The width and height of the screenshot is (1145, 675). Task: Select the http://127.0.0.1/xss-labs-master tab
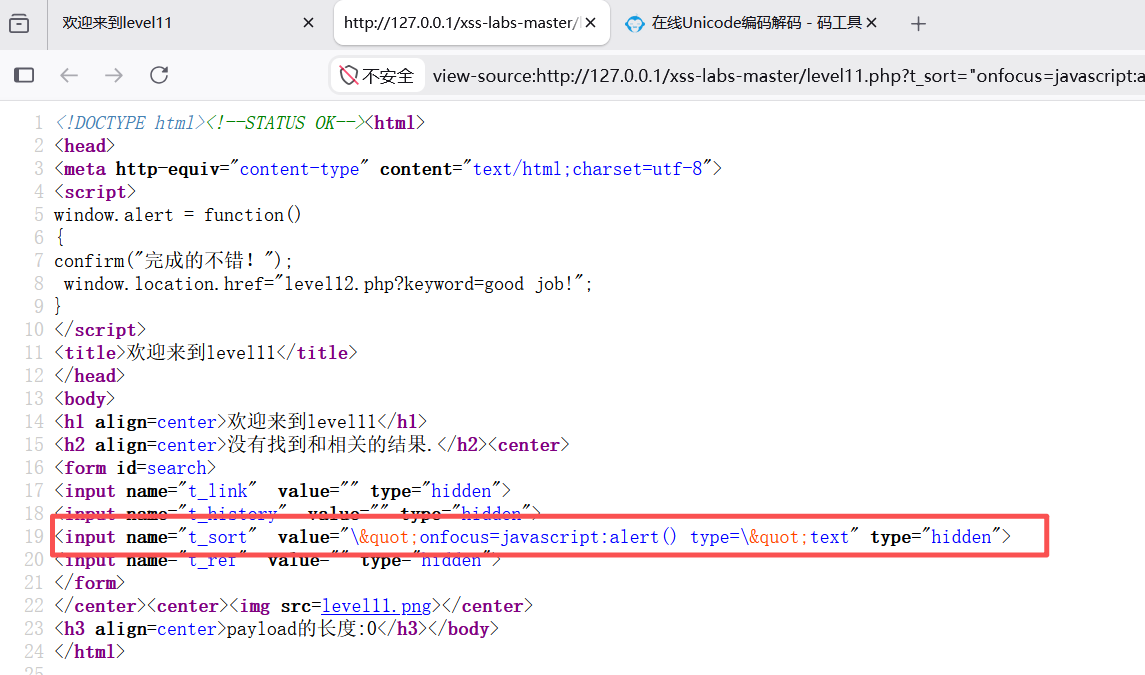(x=471, y=23)
